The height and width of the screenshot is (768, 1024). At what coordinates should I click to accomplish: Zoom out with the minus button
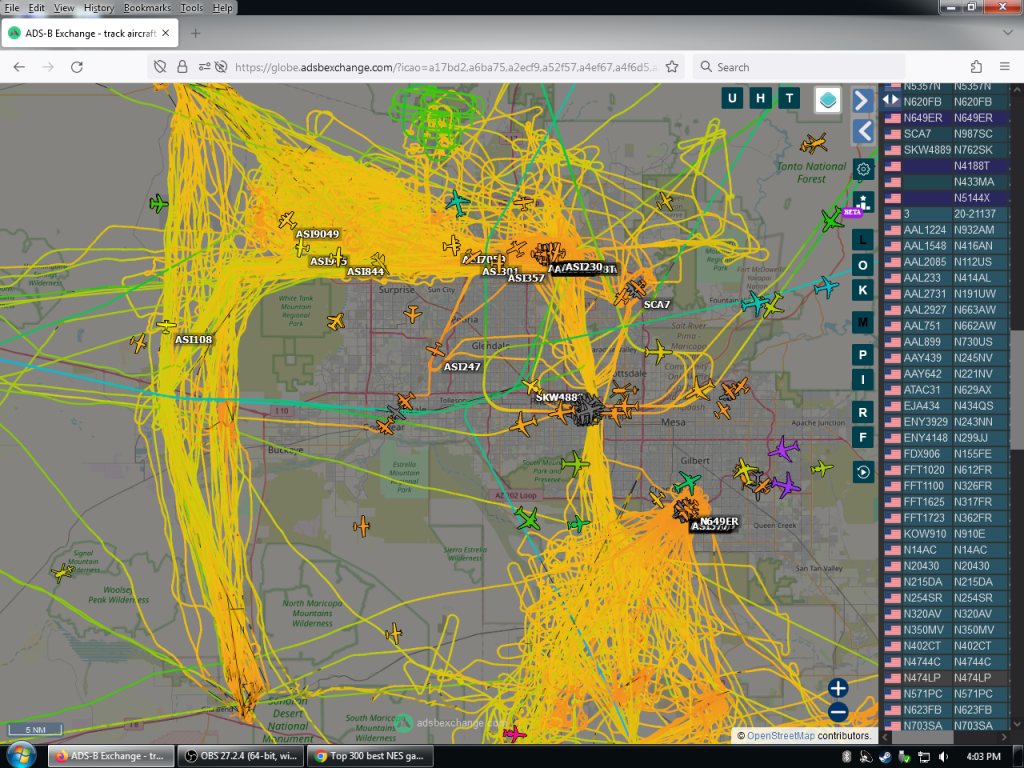point(838,712)
